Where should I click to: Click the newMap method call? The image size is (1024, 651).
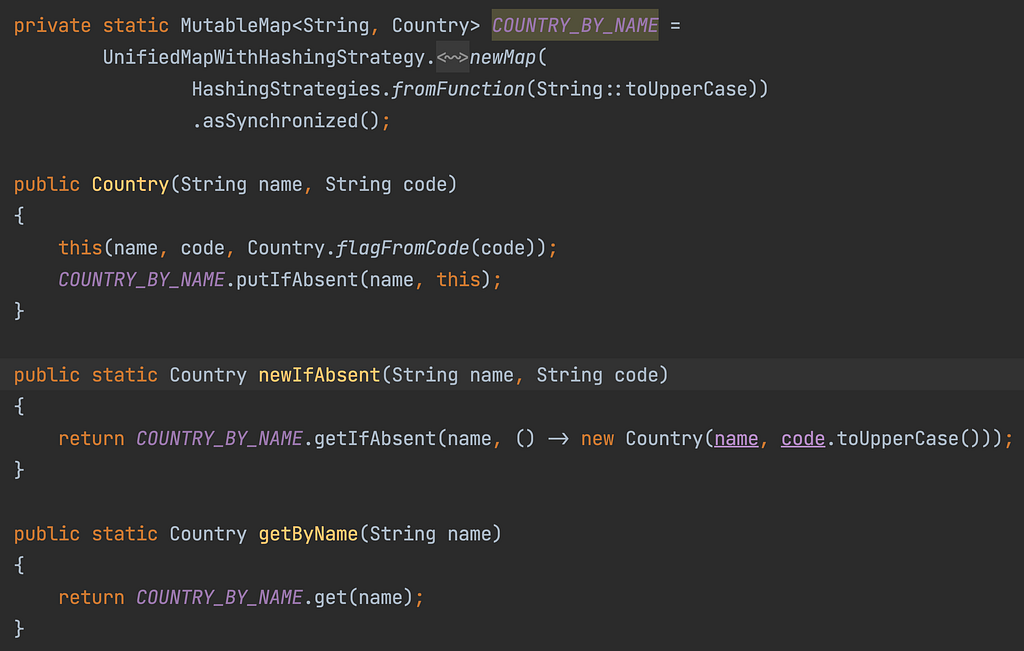502,57
